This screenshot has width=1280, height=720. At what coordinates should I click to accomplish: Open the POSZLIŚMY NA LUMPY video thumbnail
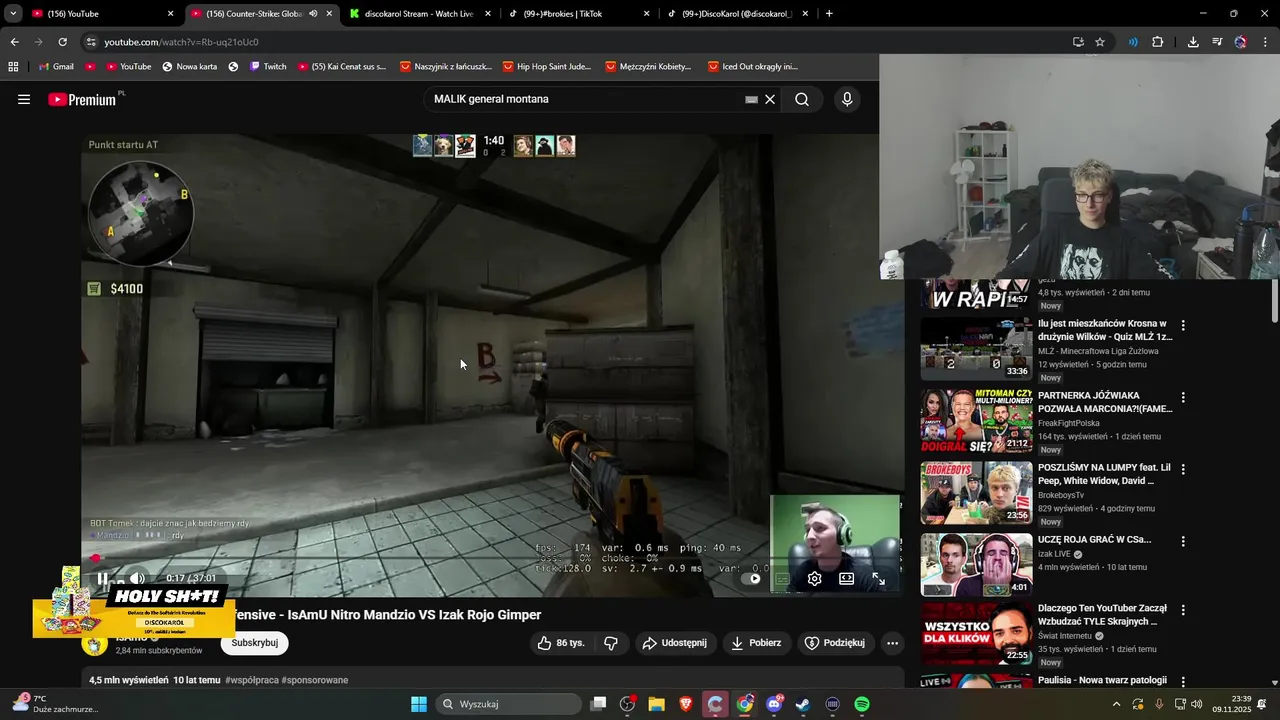point(976,493)
